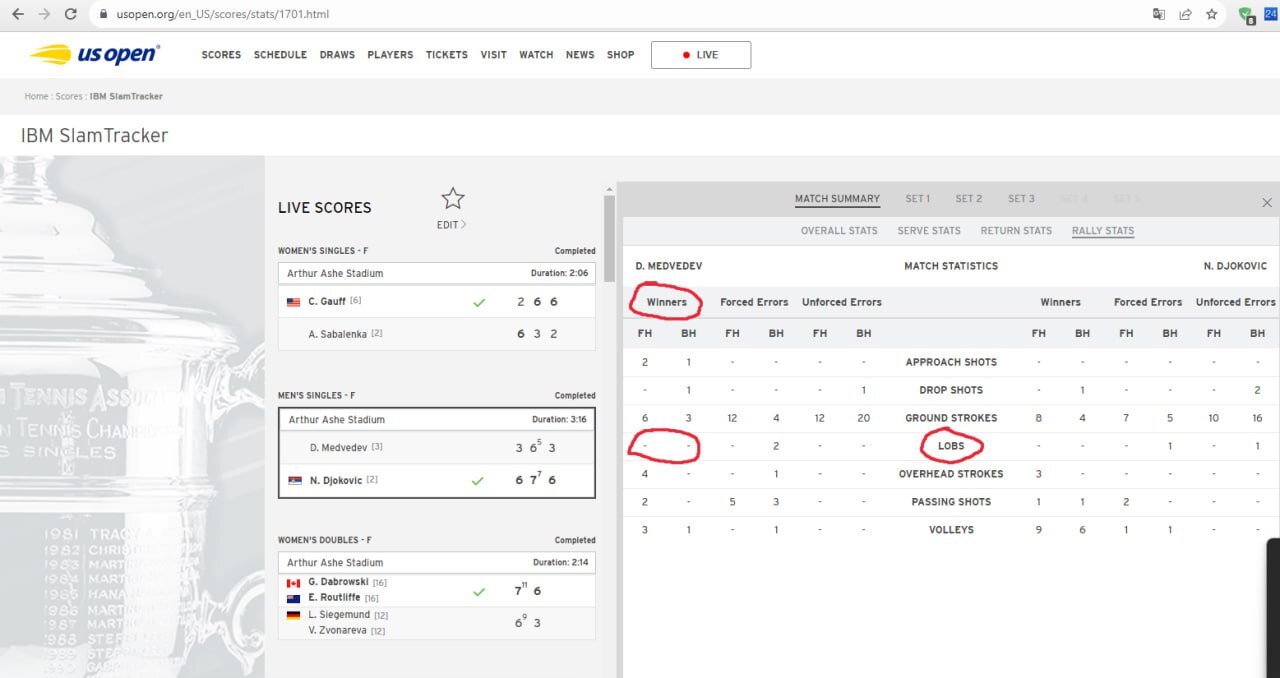Viewport: 1280px width, 678px height.
Task: Click the MEN'S SINGLES - F heading
Action: point(317,396)
